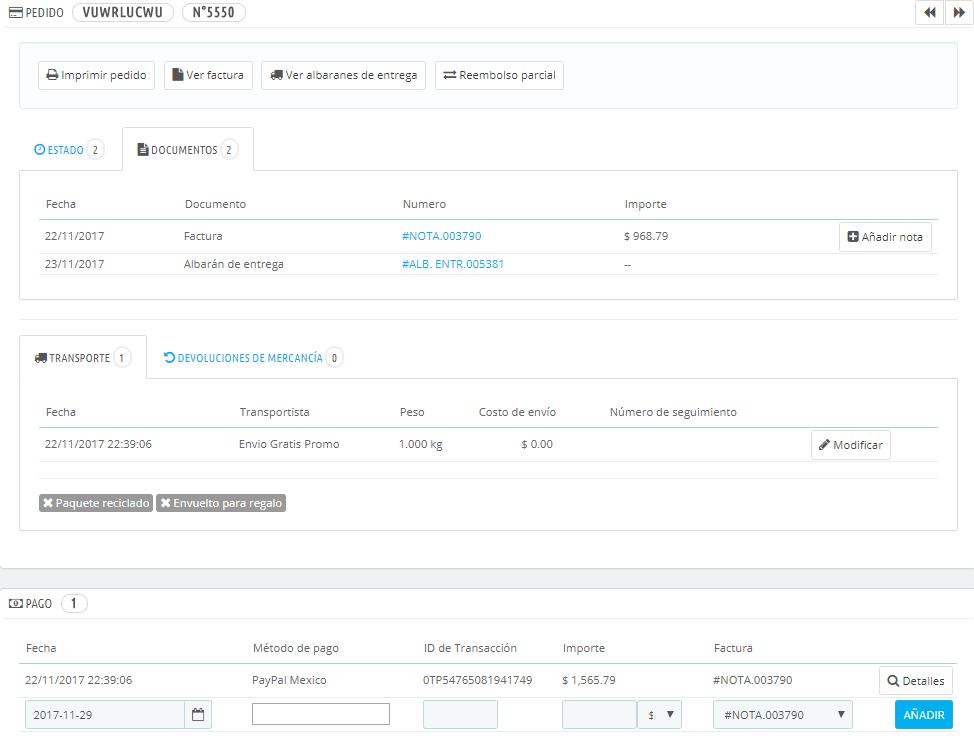Open Ver factura button
This screenshot has width=974, height=736.
(208, 75)
